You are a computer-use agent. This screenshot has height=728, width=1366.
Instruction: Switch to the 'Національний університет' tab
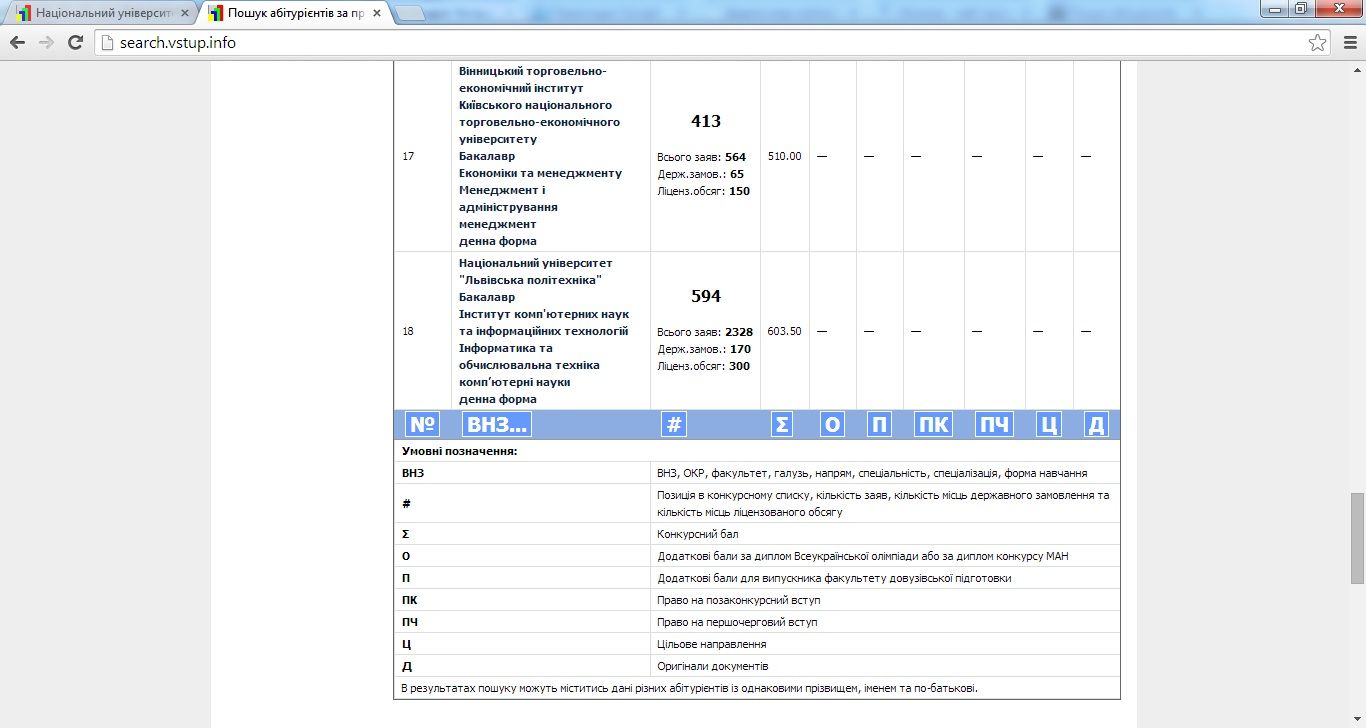click(100, 14)
